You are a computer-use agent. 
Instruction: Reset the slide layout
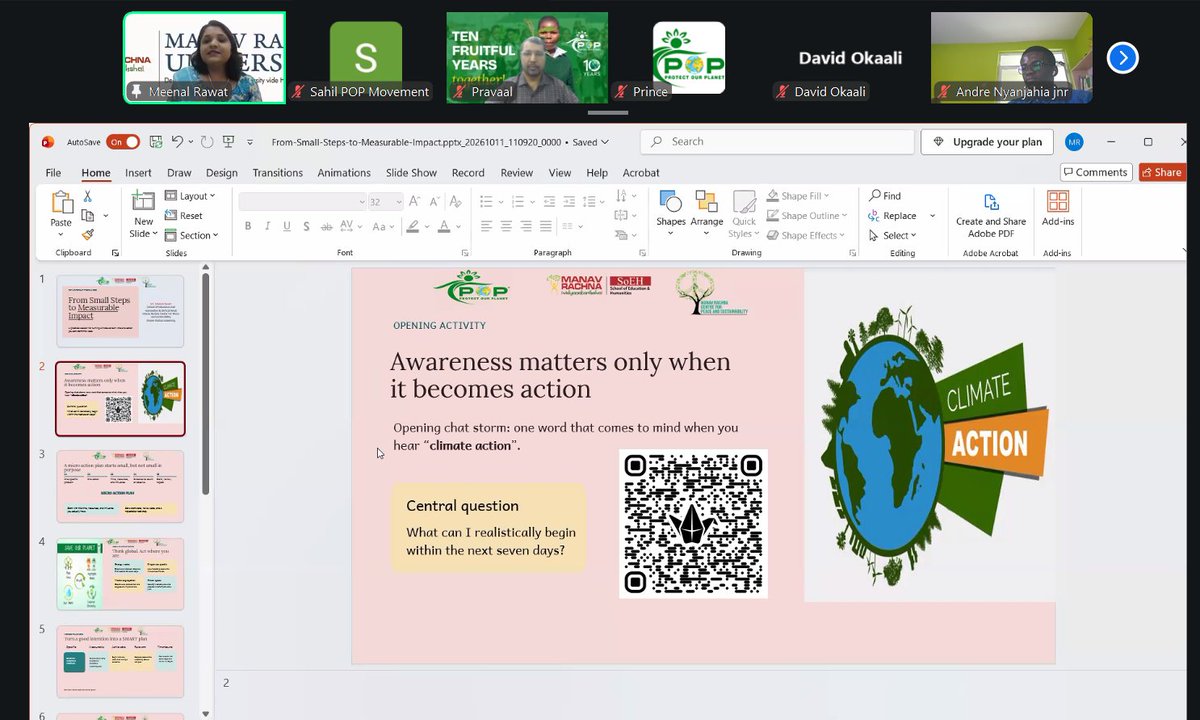coord(184,216)
